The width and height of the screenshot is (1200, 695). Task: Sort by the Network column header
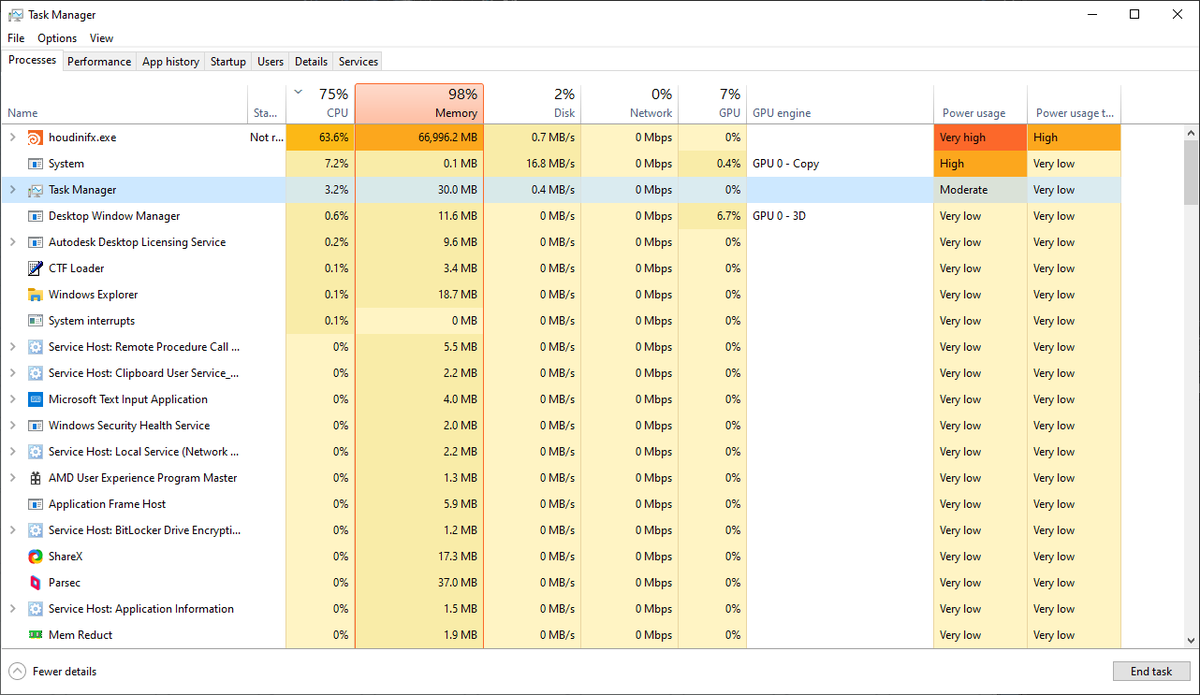click(x=630, y=103)
